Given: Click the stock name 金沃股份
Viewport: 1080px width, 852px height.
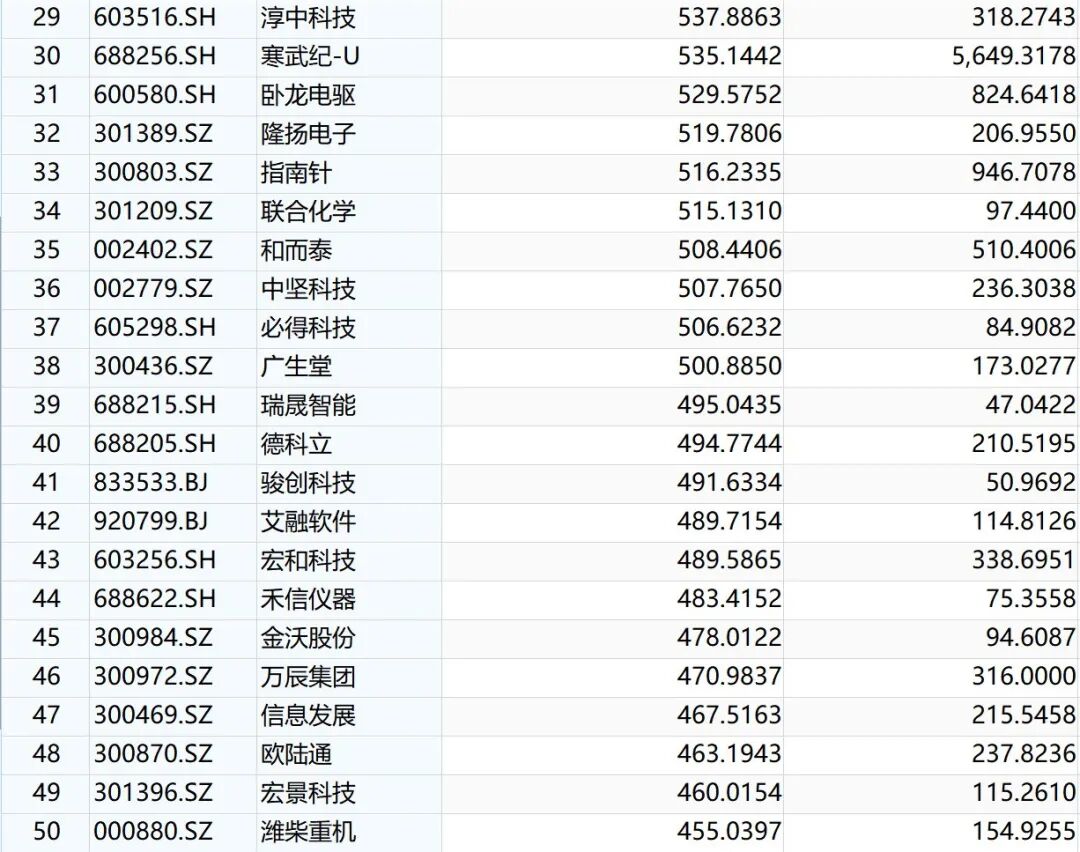Looking at the screenshot, I should [x=308, y=637].
